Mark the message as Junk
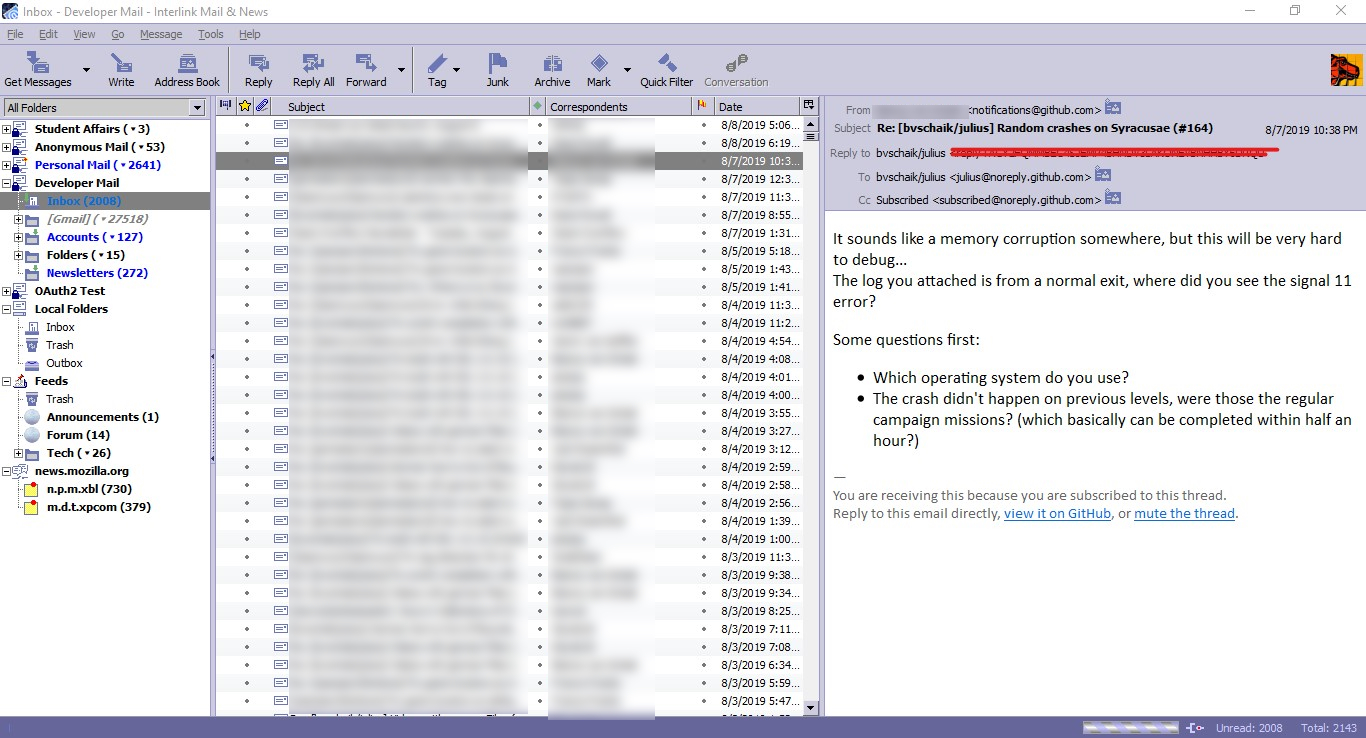The width and height of the screenshot is (1366, 738). [x=498, y=70]
